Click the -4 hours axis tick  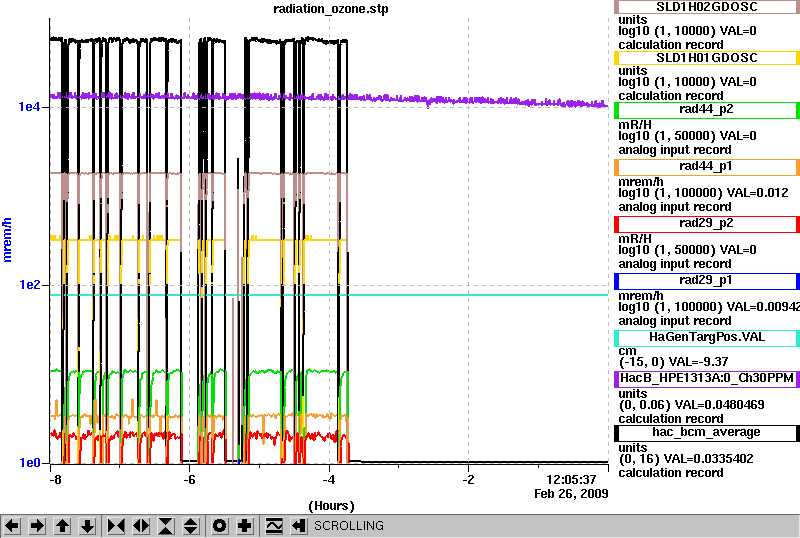(x=329, y=480)
